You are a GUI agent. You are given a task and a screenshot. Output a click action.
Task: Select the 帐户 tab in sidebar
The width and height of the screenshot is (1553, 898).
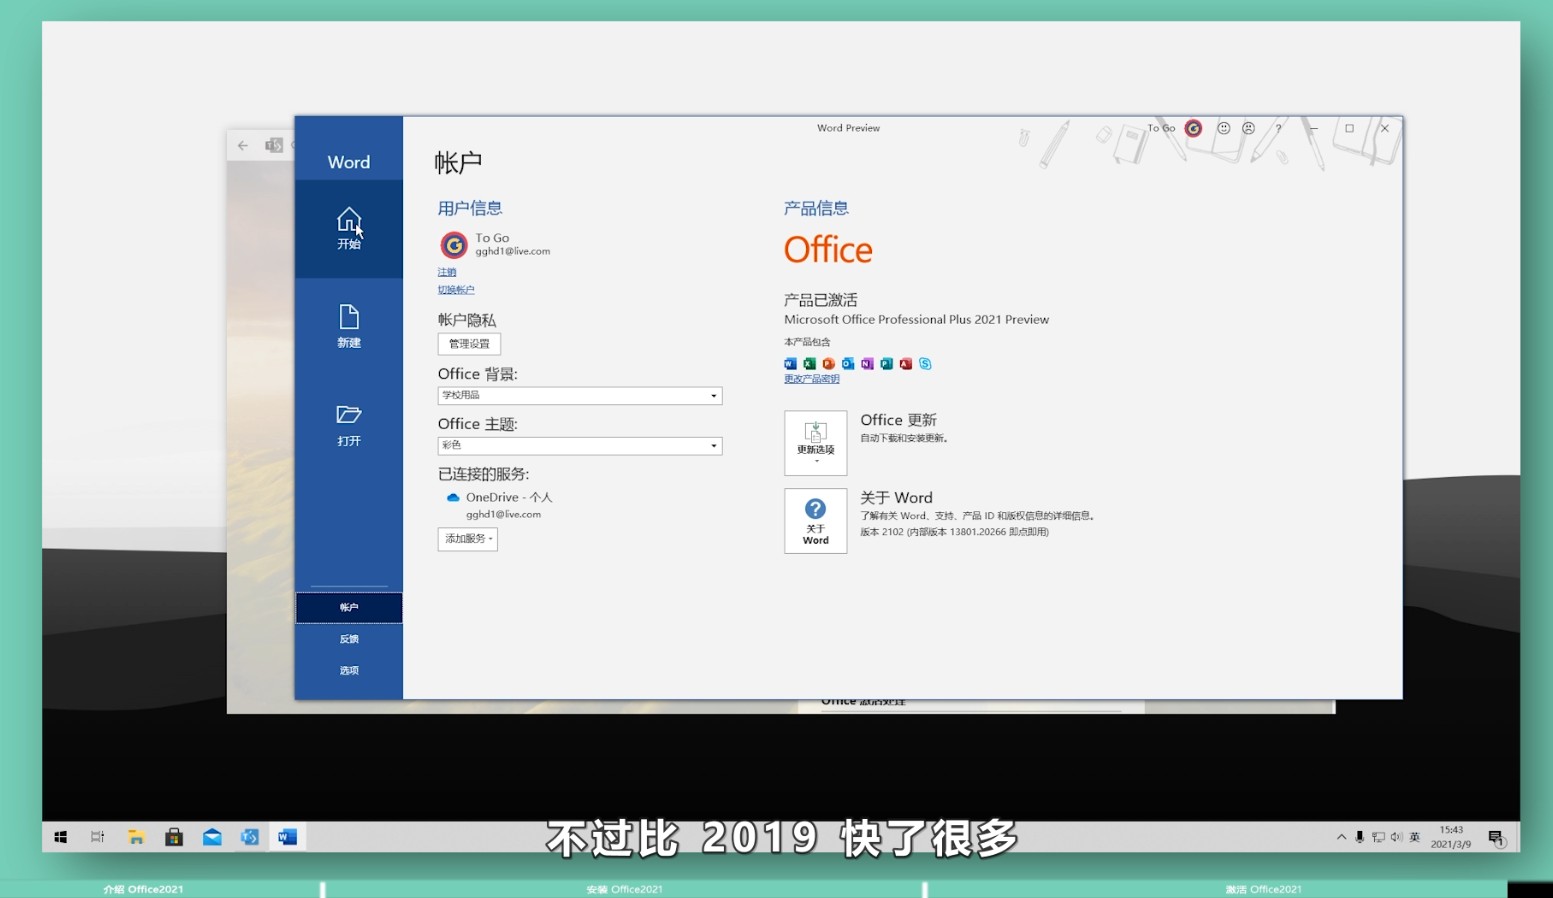tap(348, 607)
